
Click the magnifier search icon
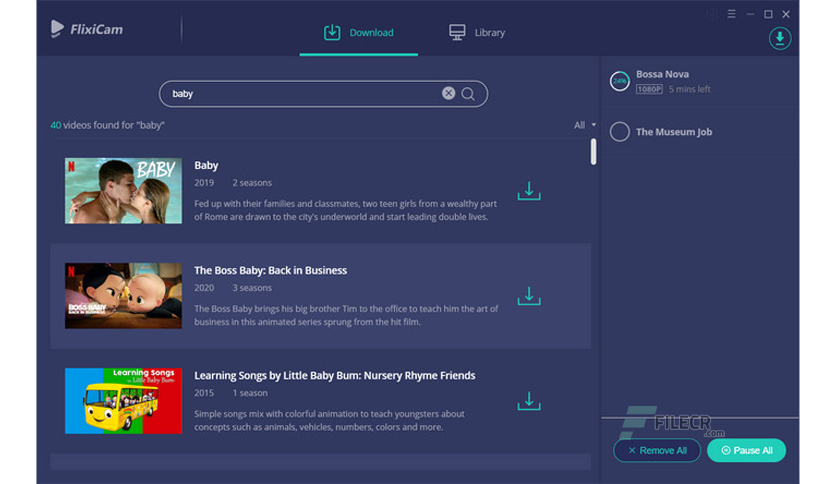pyautogui.click(x=468, y=94)
